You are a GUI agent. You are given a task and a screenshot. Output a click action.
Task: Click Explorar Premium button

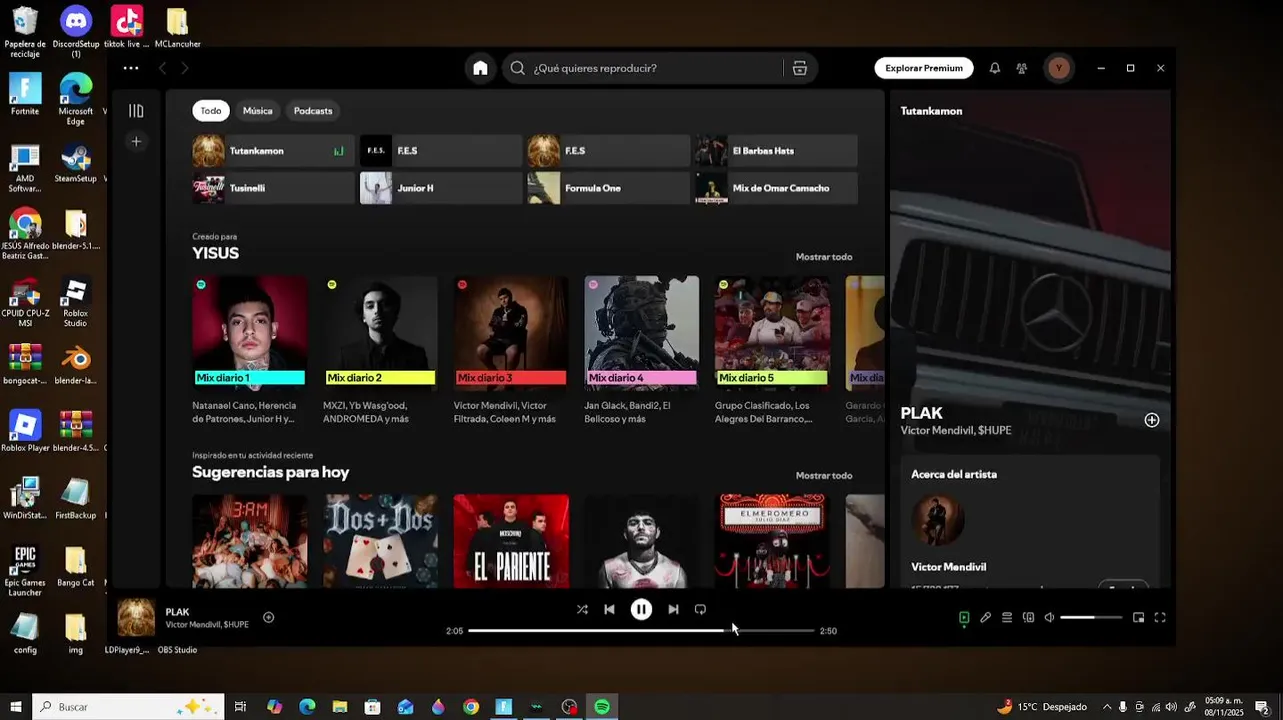[x=924, y=68]
